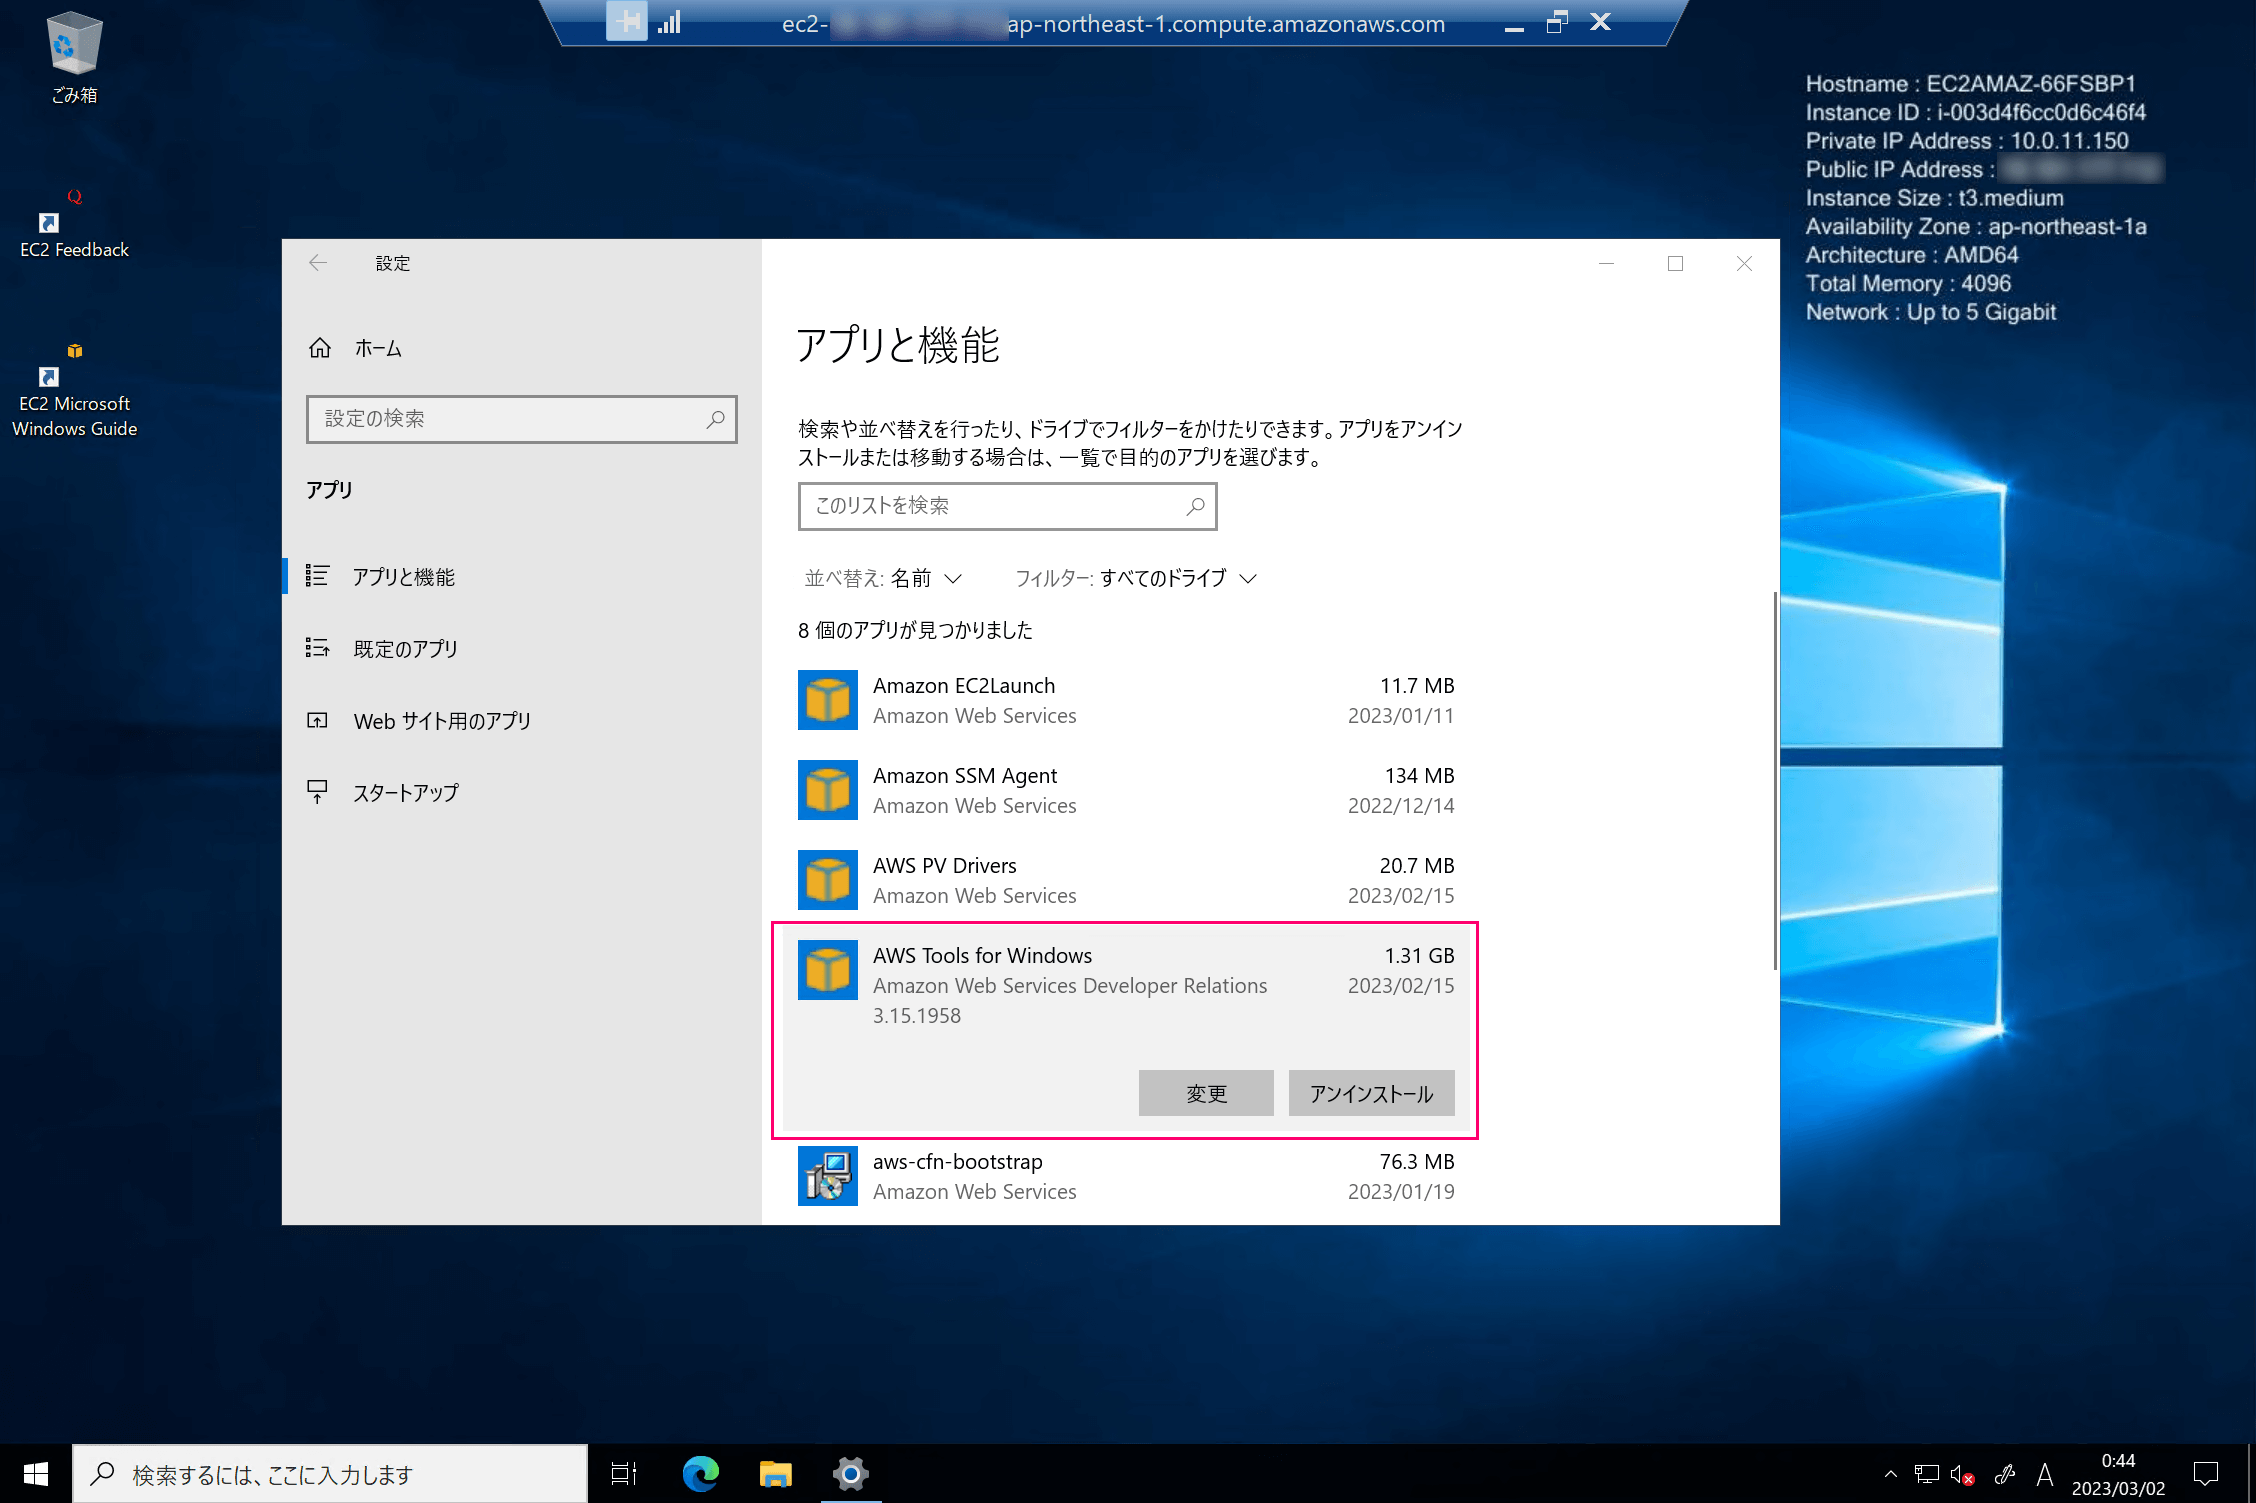Open the EC2 Feedback desktop shortcut
This screenshot has width=2256, height=1503.
[74, 225]
